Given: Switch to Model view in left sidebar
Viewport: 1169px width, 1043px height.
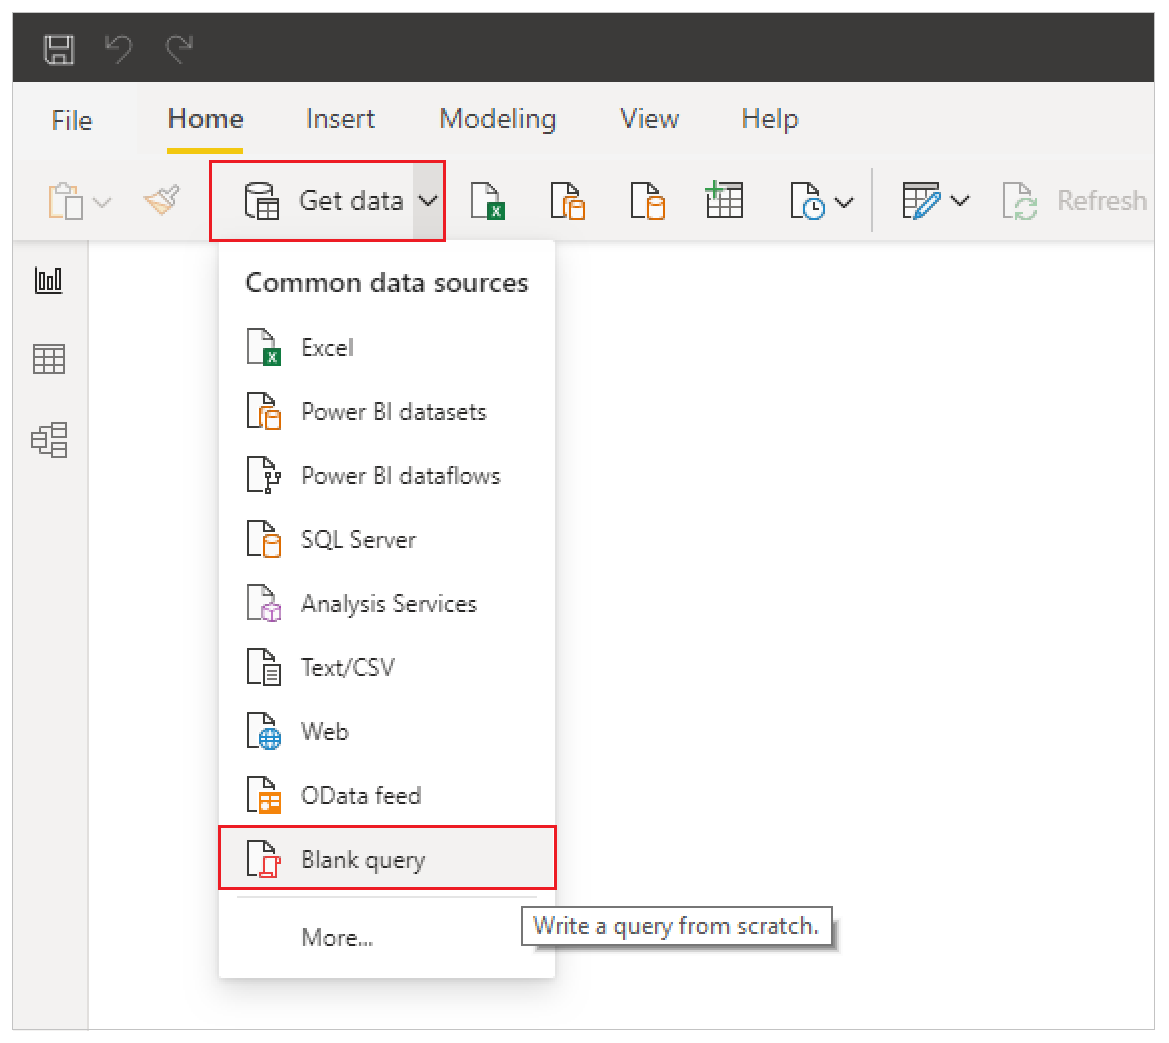Looking at the screenshot, I should (x=49, y=439).
